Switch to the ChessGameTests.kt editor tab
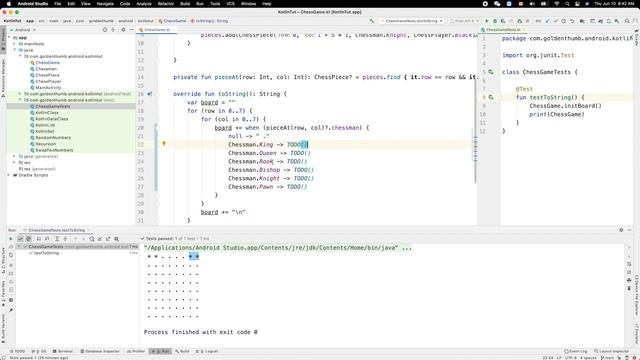Image resolution: width=640 pixels, height=360 pixels. (503, 30)
